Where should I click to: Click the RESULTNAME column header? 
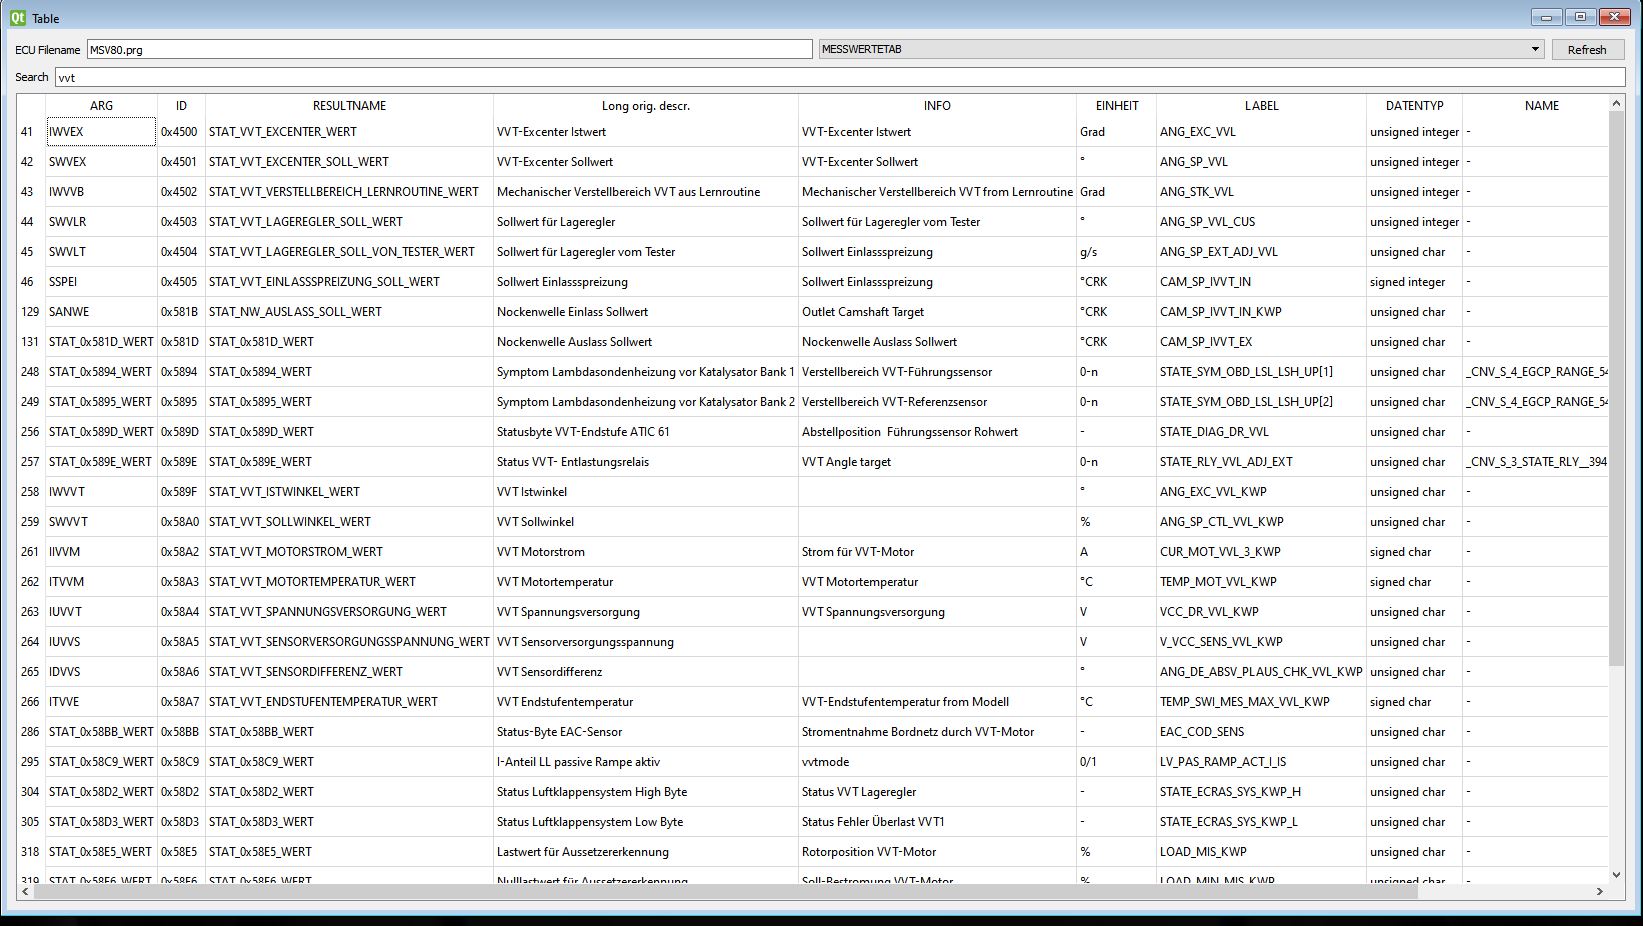point(349,105)
